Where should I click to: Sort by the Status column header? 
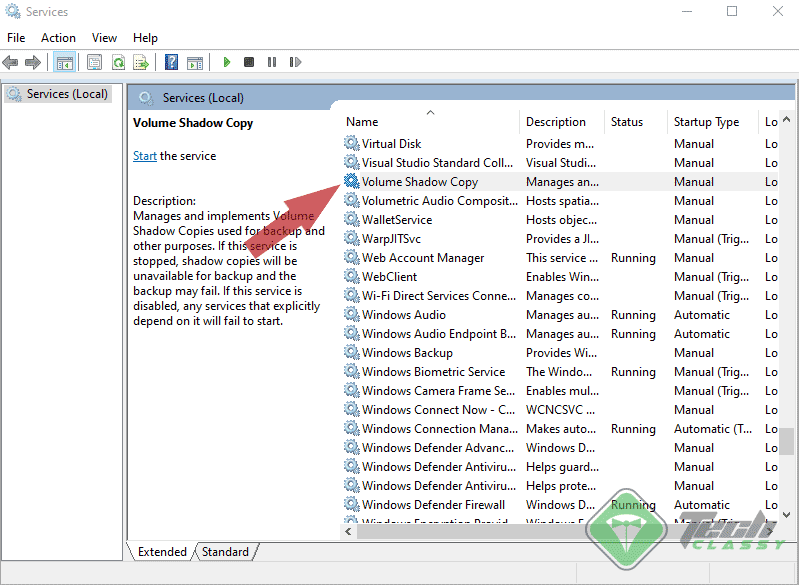635,122
